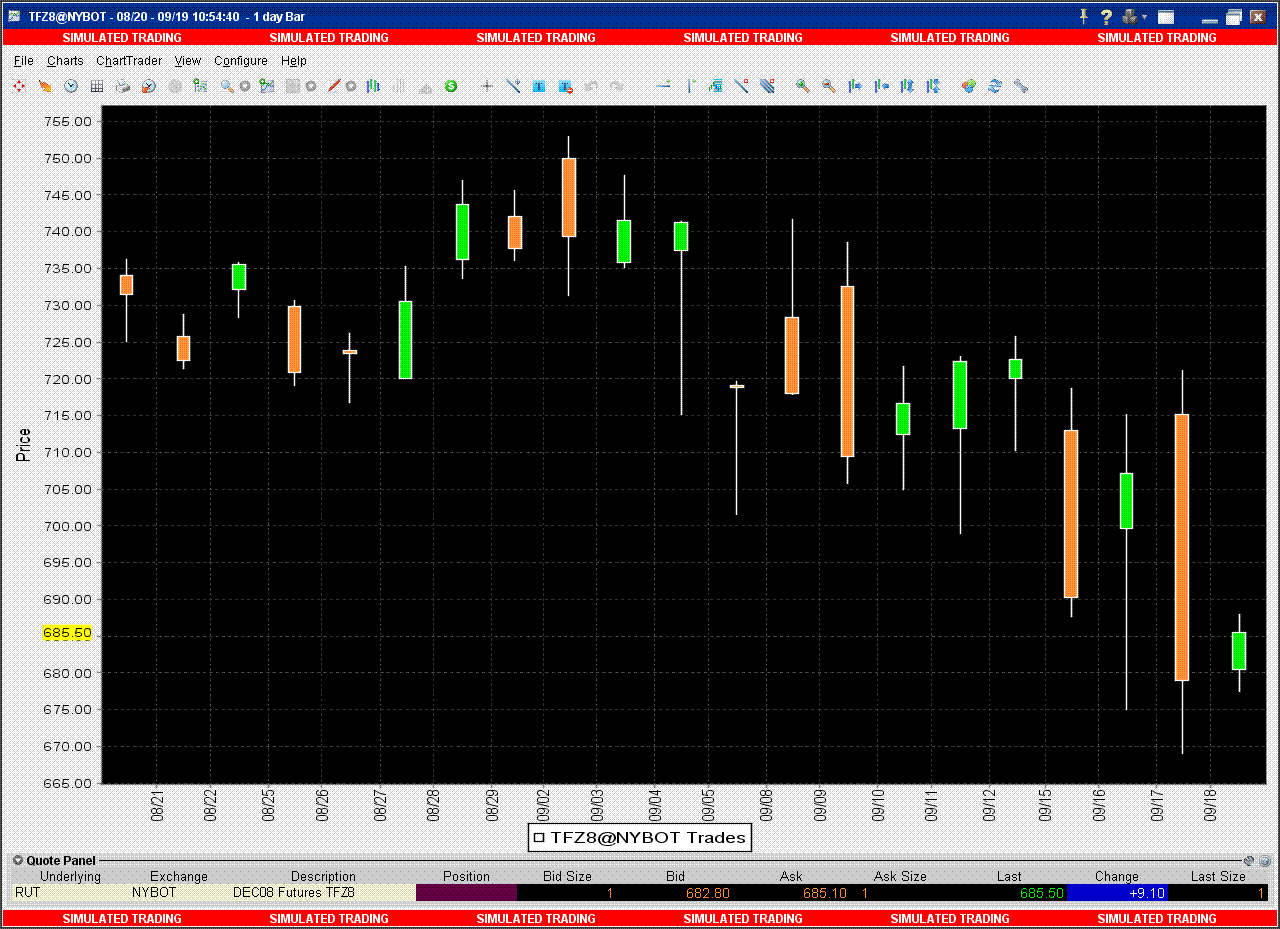Open the chart time period clock icon
Viewport: 1280px width, 929px height.
point(71,87)
